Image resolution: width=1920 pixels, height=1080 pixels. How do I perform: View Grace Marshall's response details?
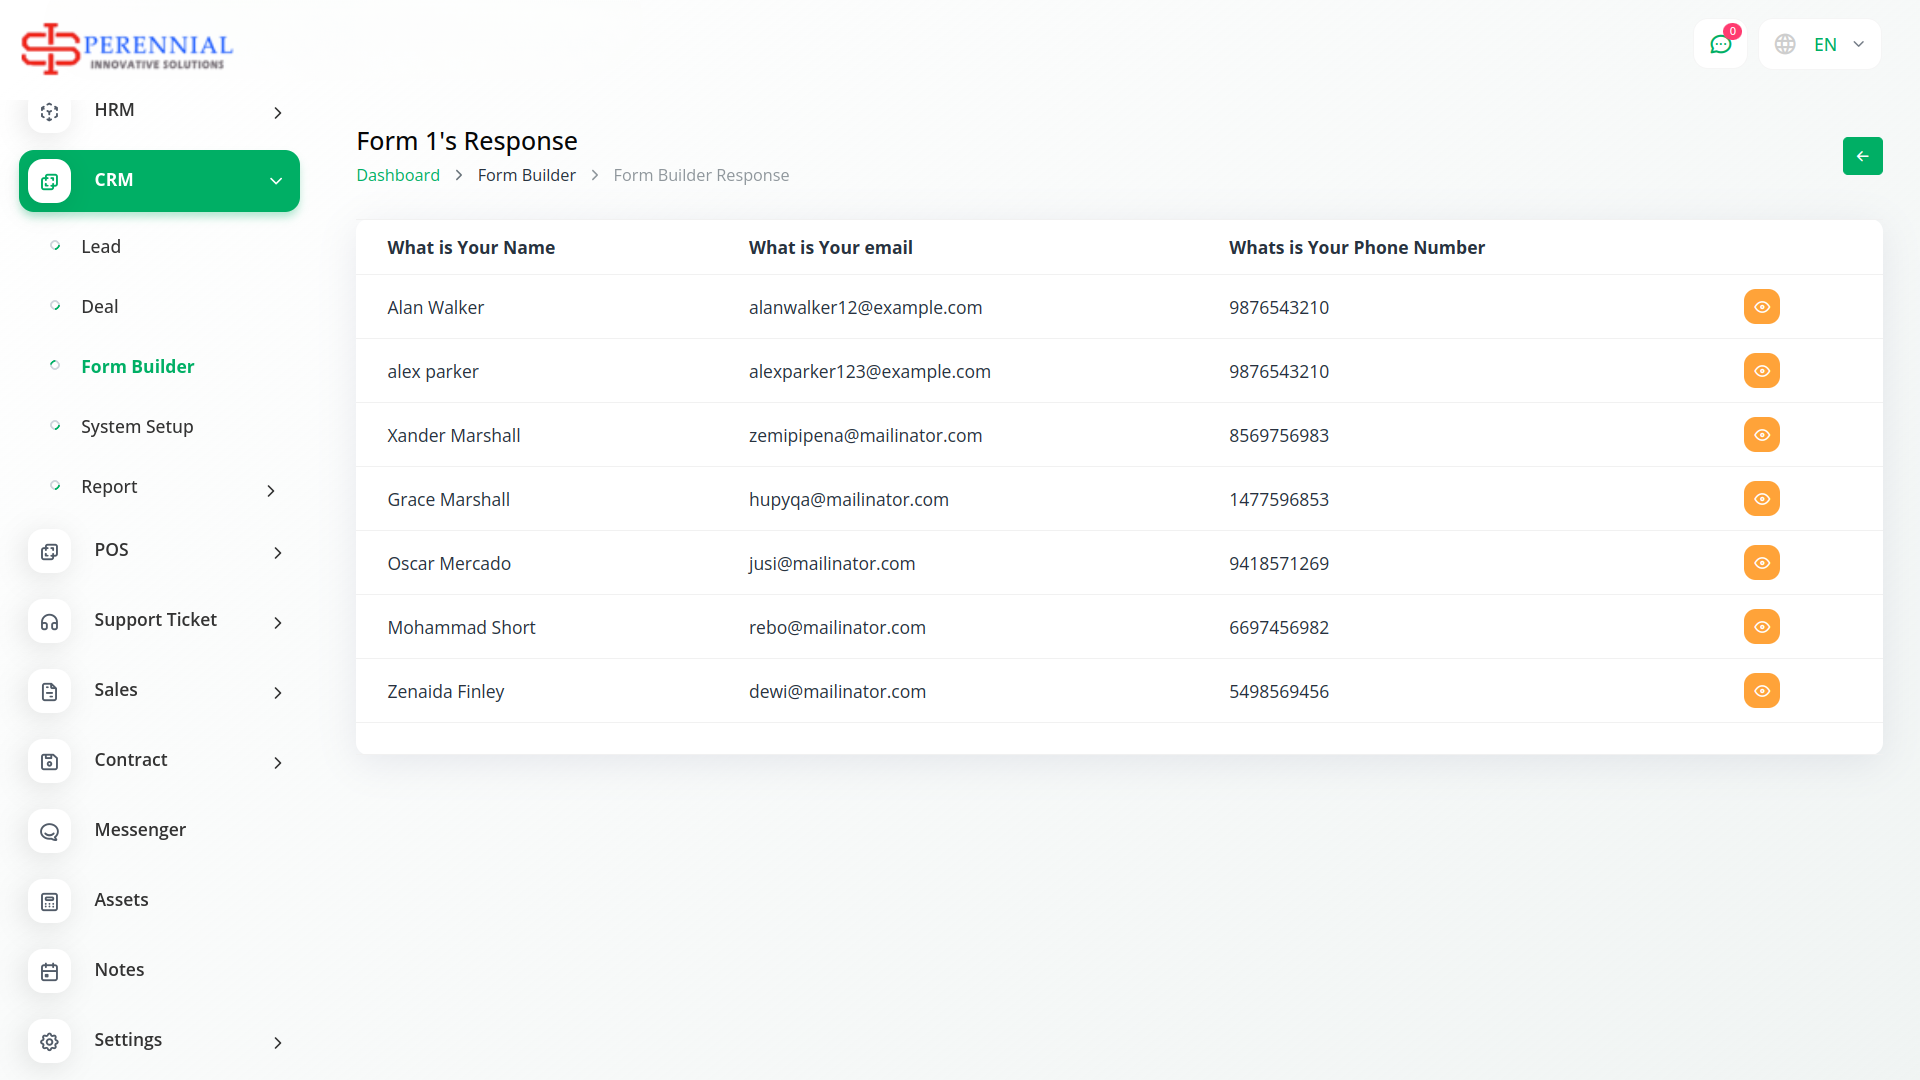coord(1761,499)
